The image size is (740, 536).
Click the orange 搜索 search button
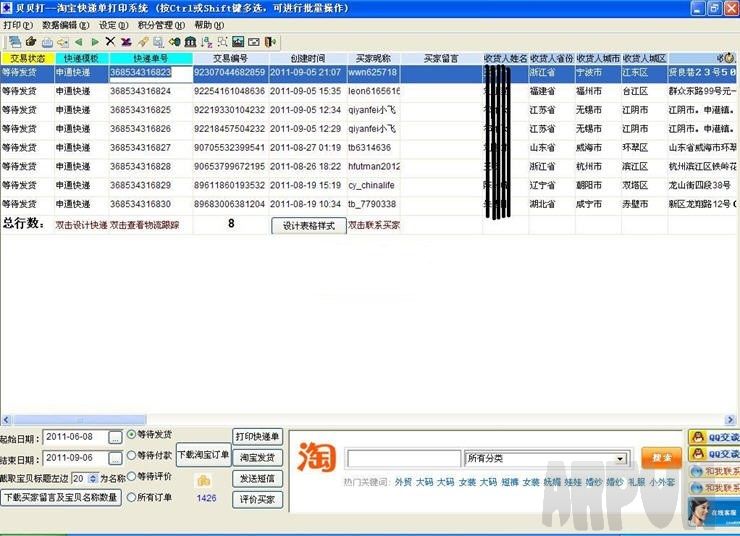click(661, 458)
